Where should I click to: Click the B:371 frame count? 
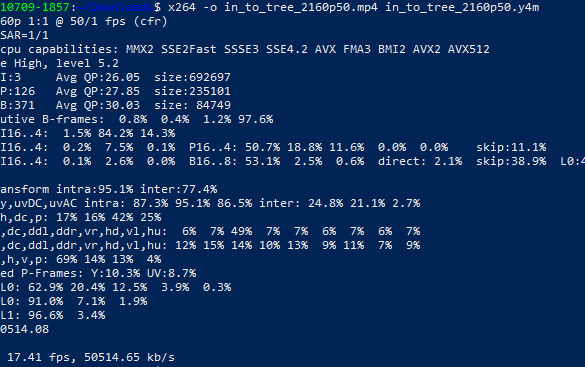point(17,105)
